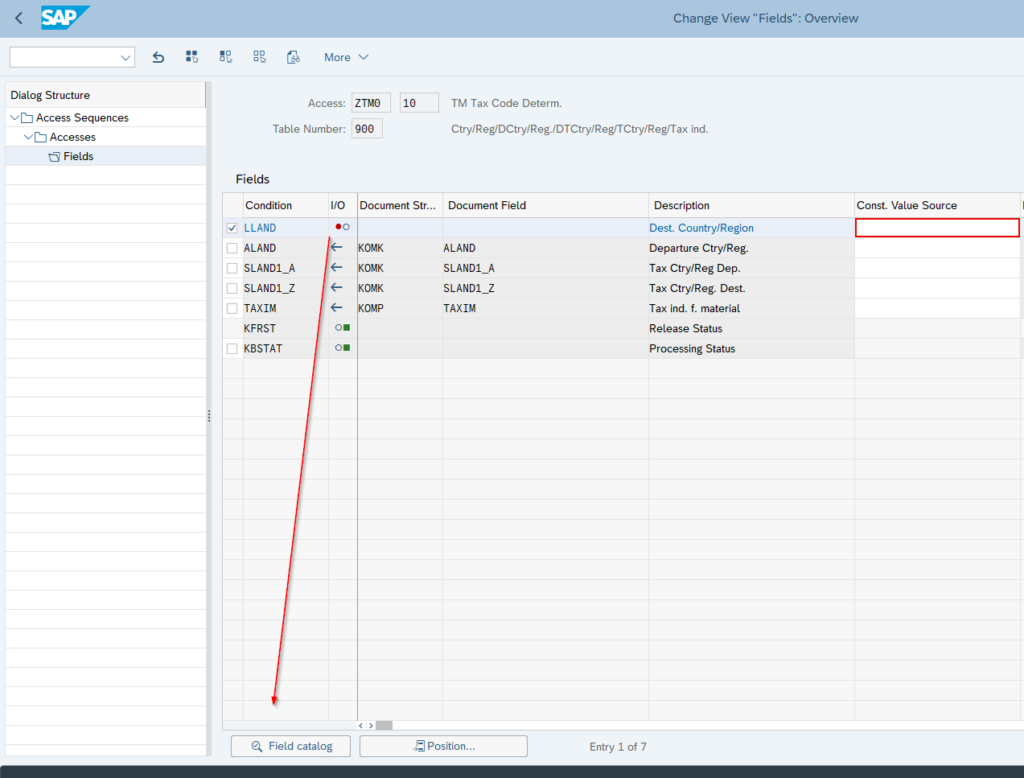Click the Position... button
This screenshot has height=778, width=1024.
443,746
